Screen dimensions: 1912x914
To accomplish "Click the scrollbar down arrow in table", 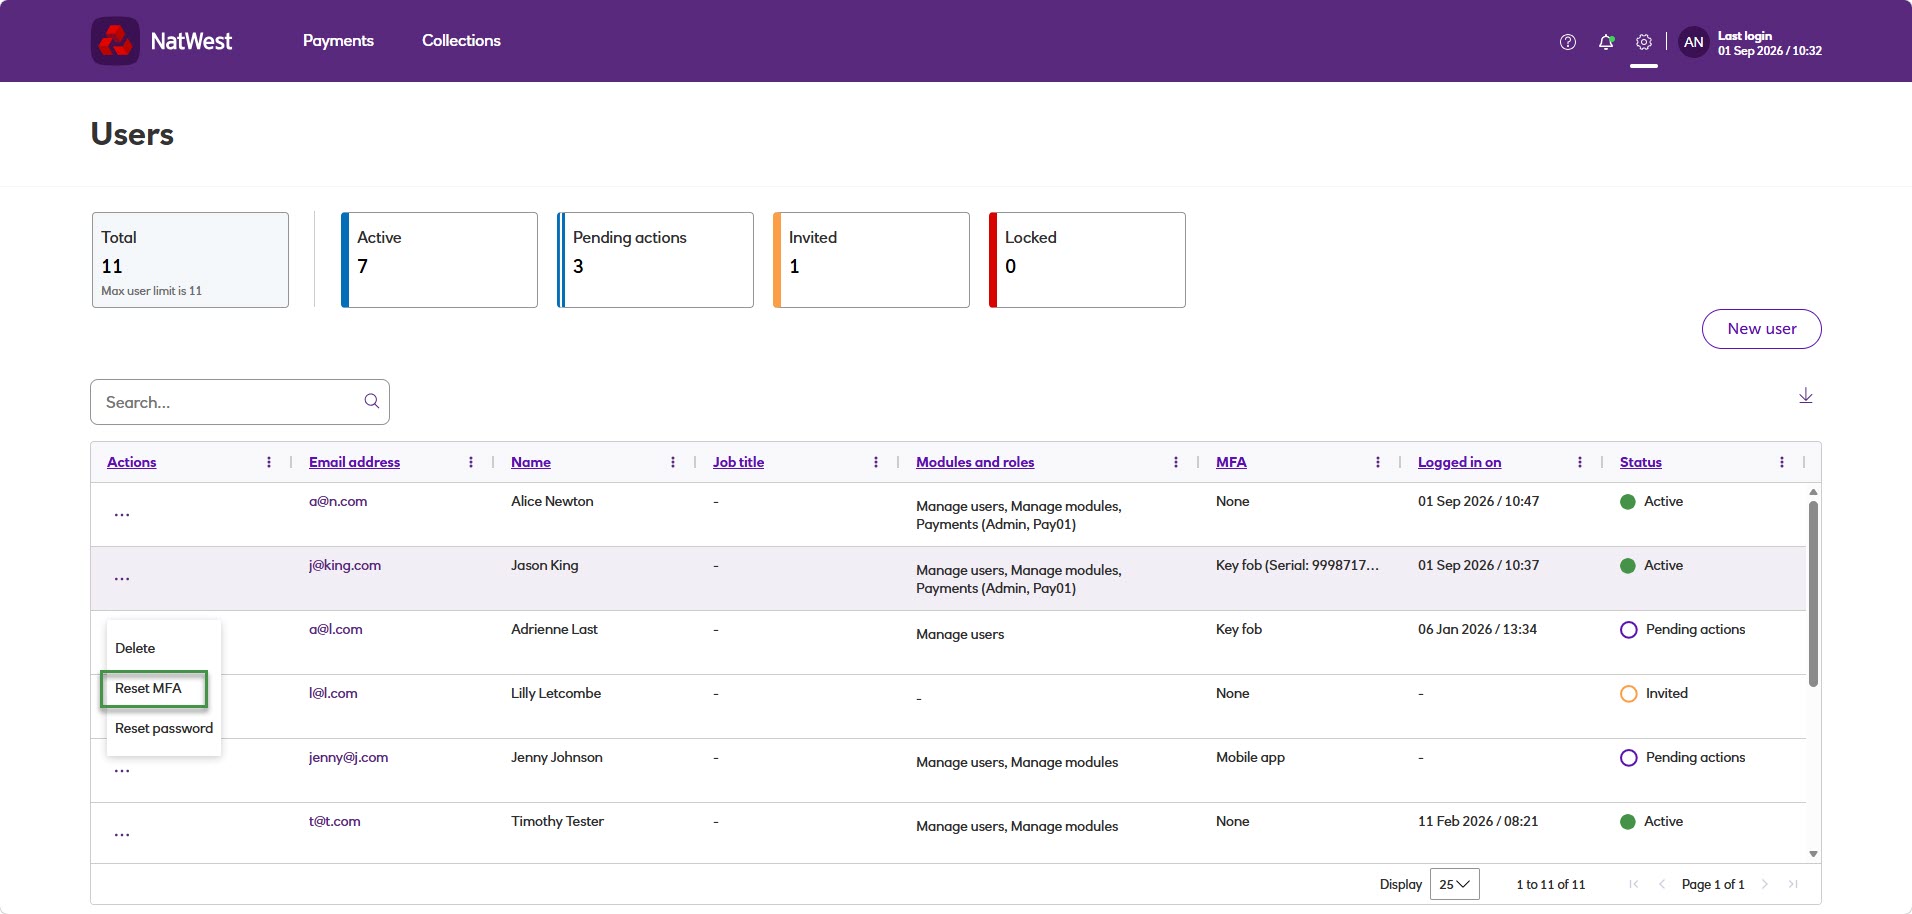I will point(1813,854).
